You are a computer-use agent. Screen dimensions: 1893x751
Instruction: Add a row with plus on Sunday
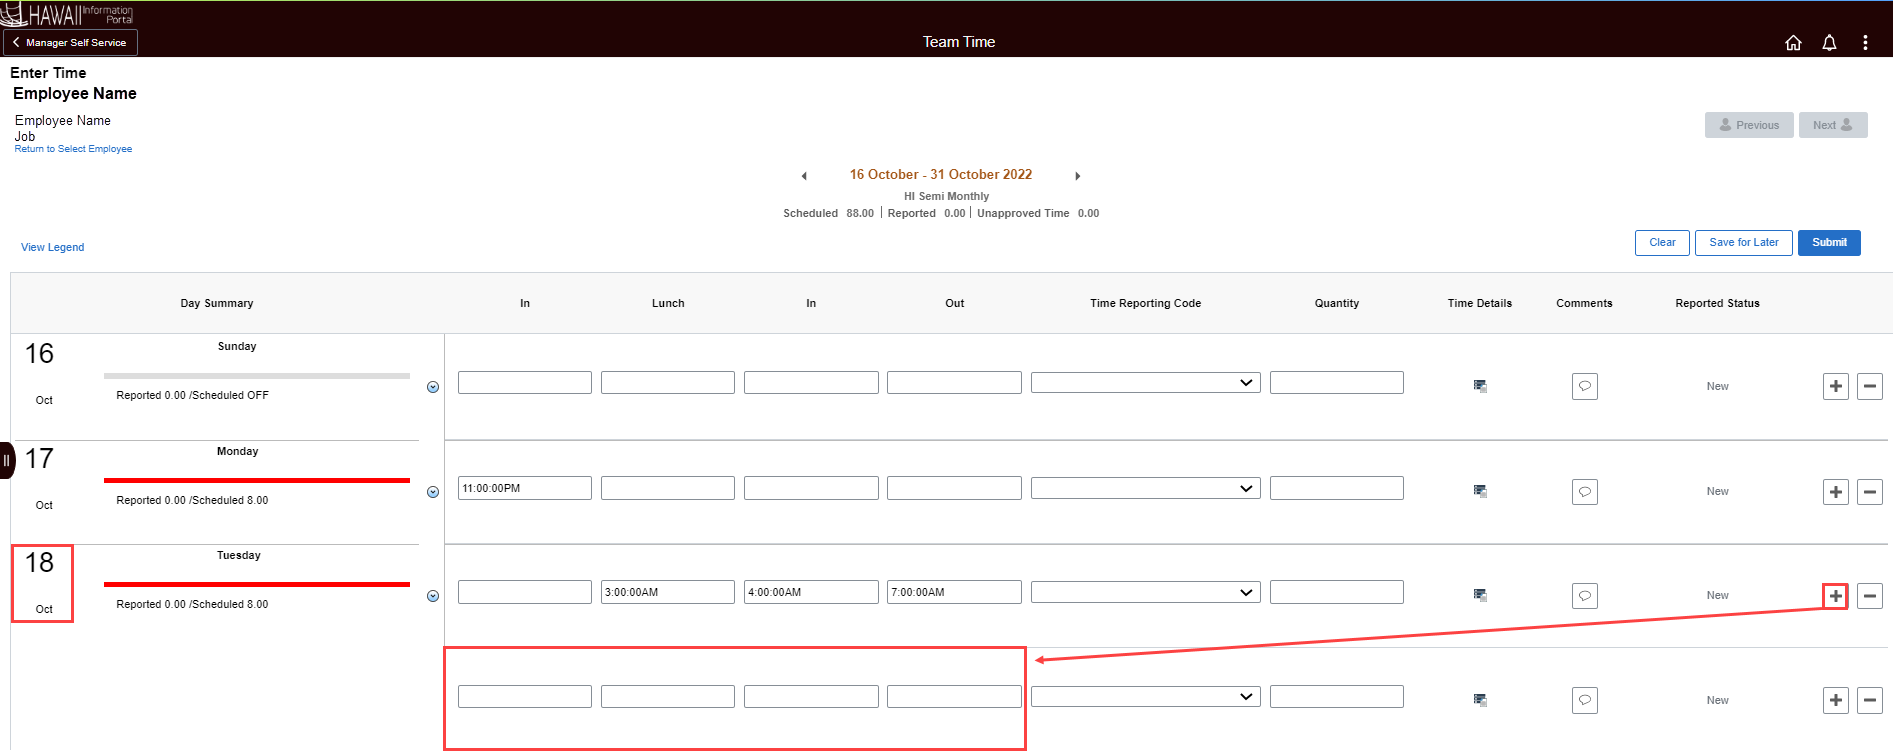tap(1836, 387)
